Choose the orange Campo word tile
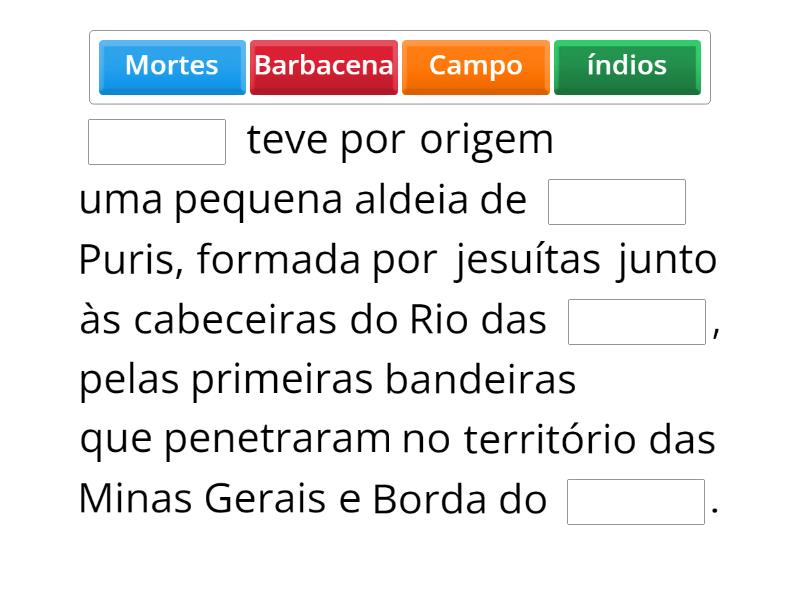 476,66
